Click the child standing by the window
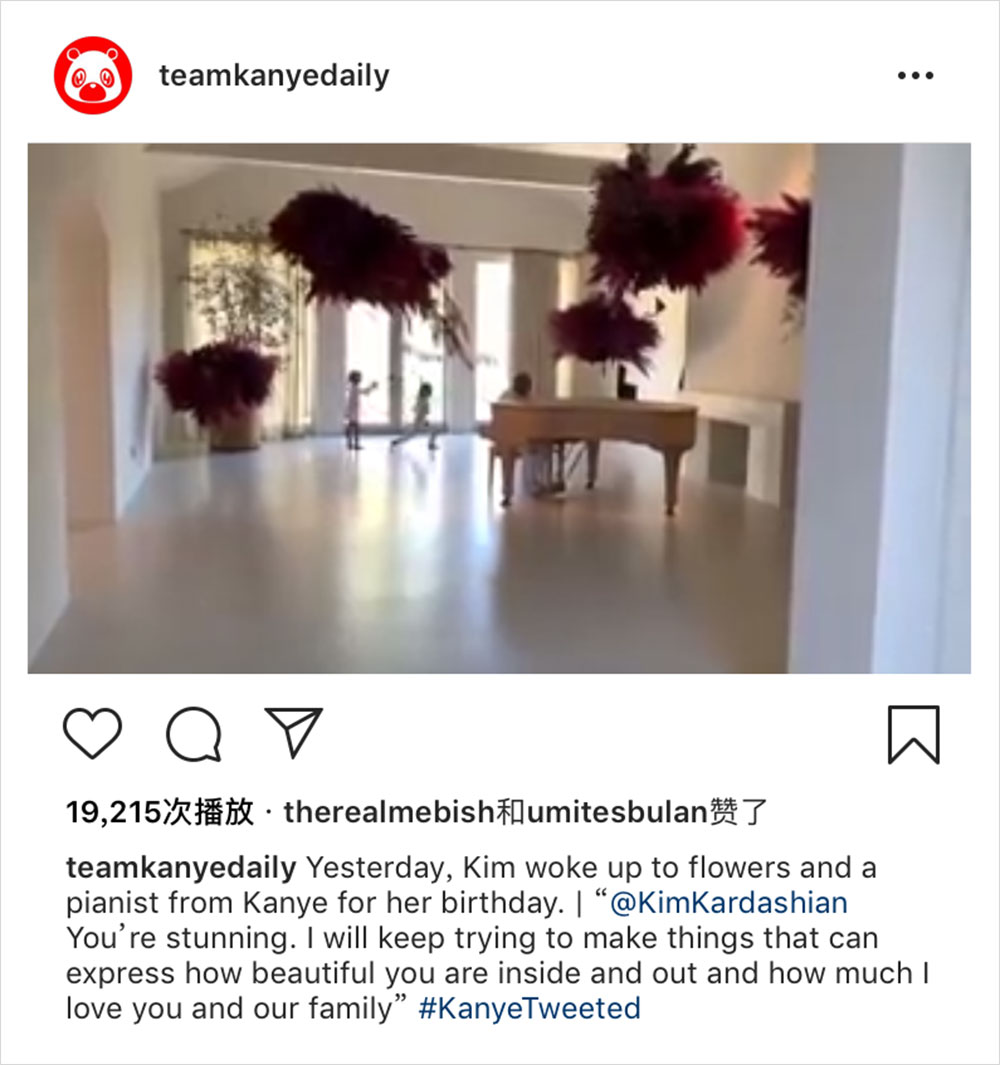1000x1065 pixels. point(357,410)
